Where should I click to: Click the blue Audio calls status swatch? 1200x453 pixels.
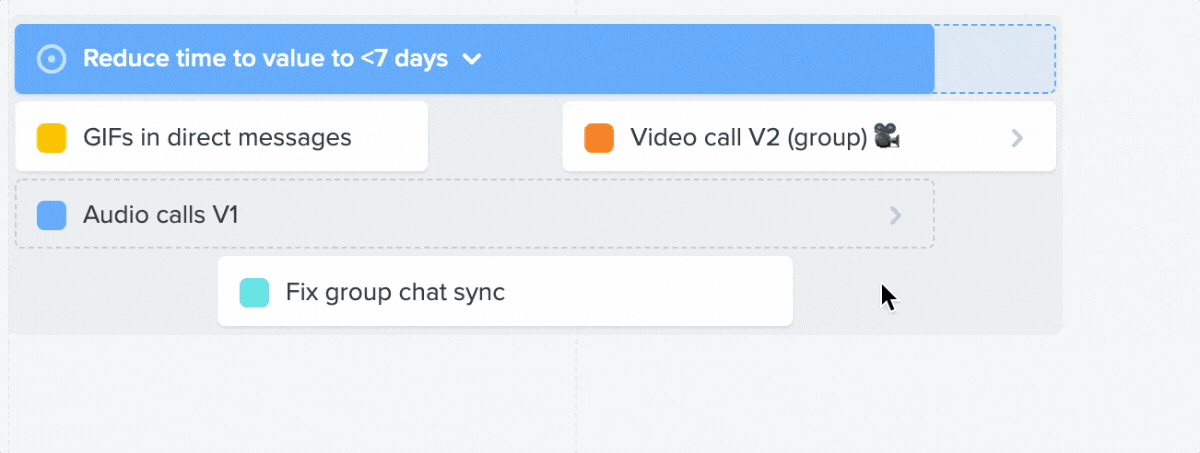pyautogui.click(x=51, y=215)
